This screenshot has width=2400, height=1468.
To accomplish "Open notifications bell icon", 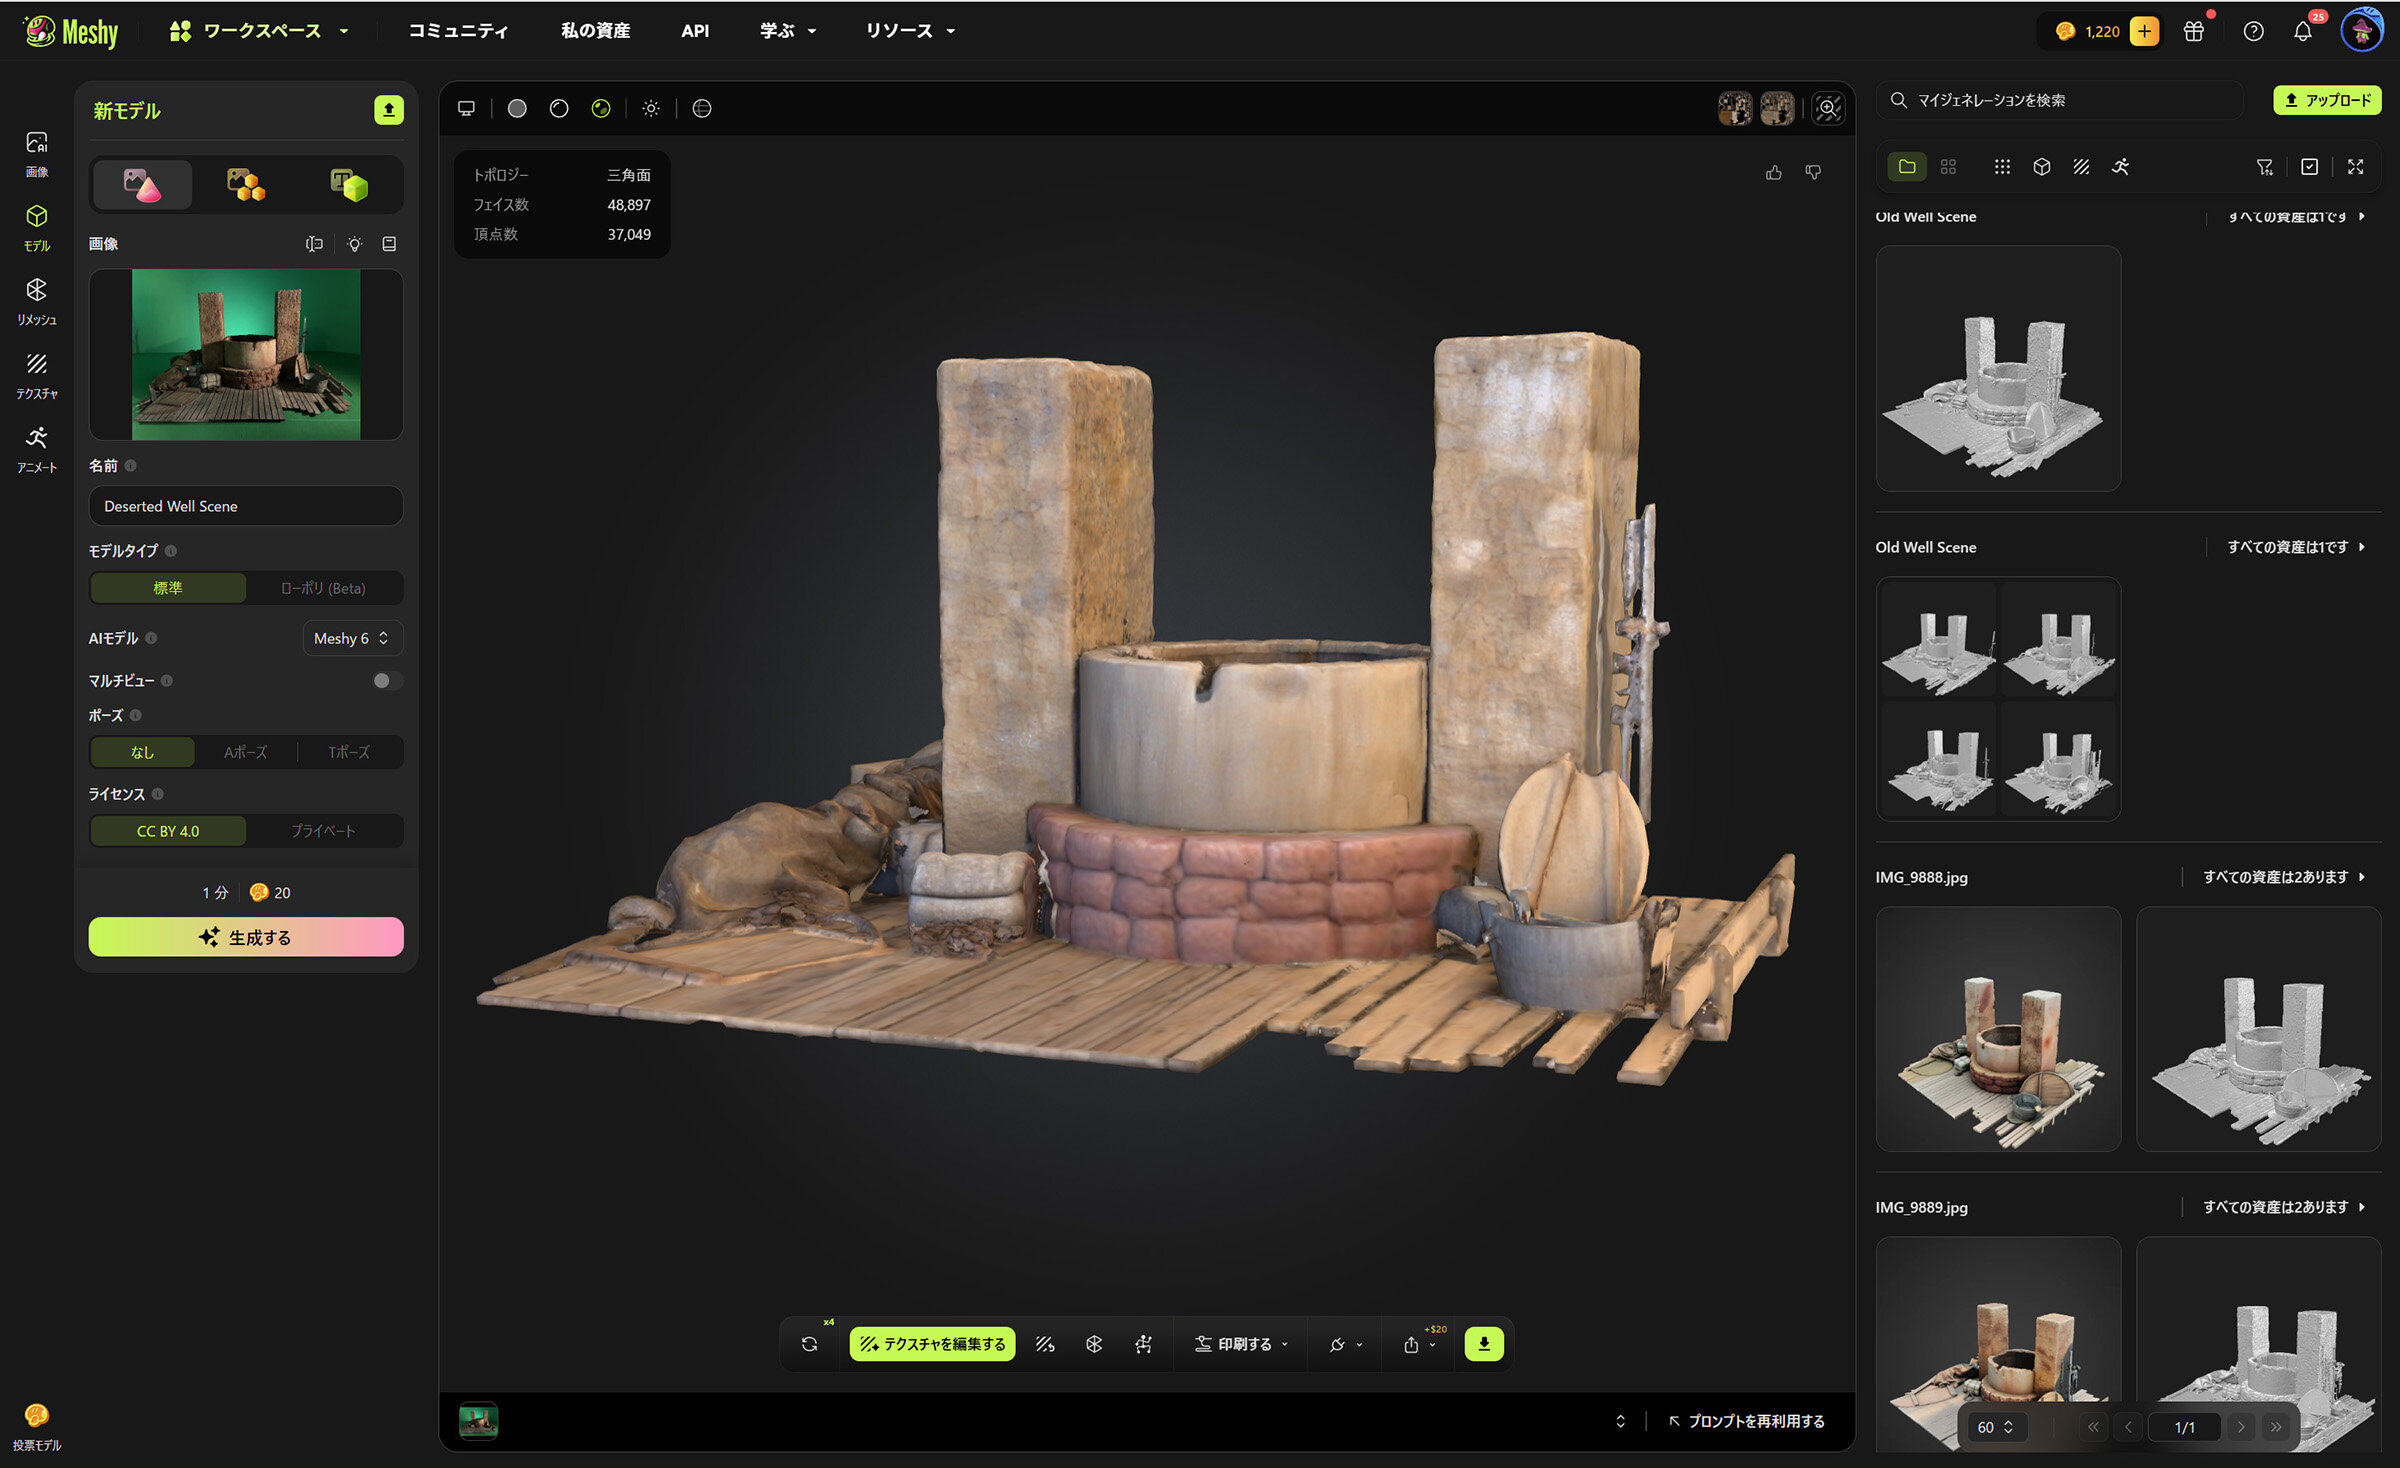I will point(2302,31).
